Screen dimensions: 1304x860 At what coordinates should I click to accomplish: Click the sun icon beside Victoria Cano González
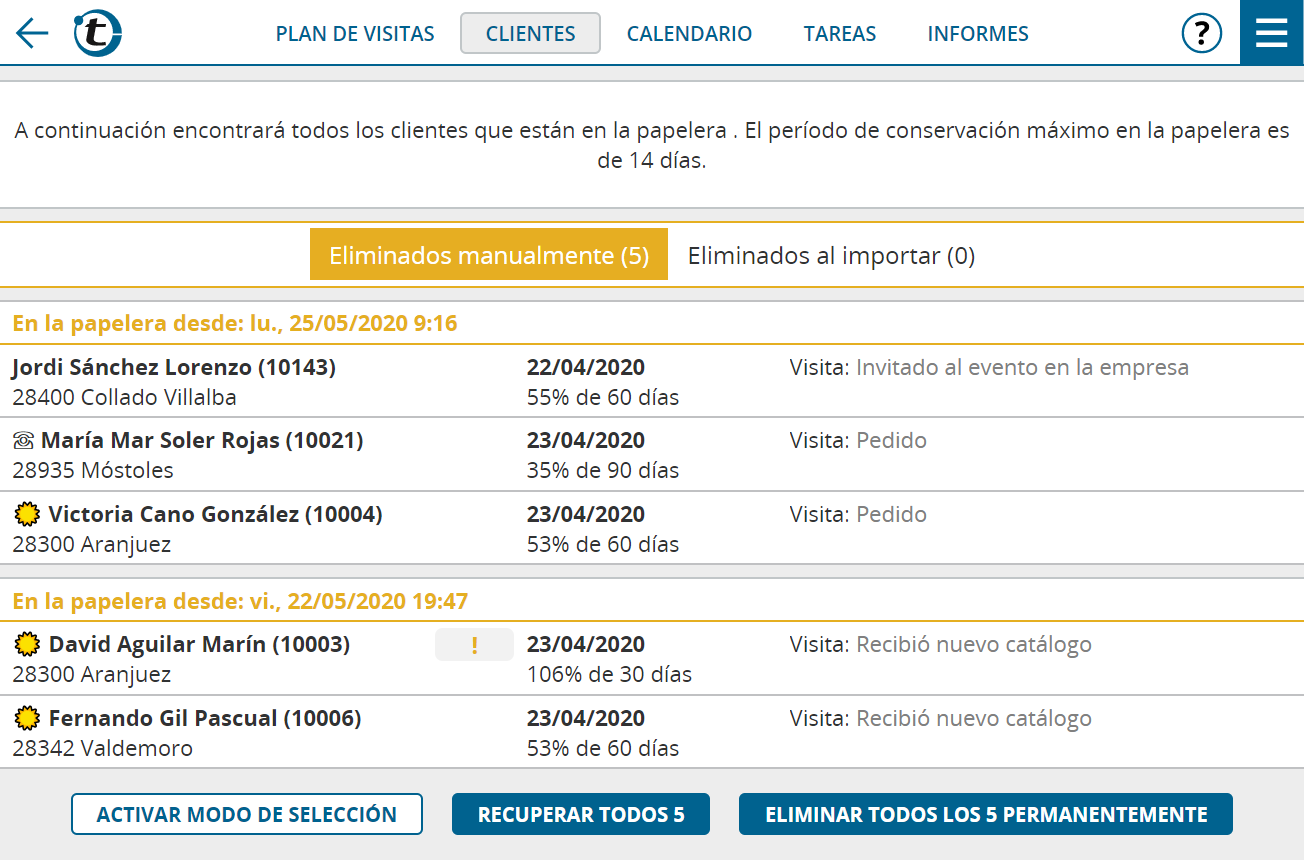coord(27,515)
